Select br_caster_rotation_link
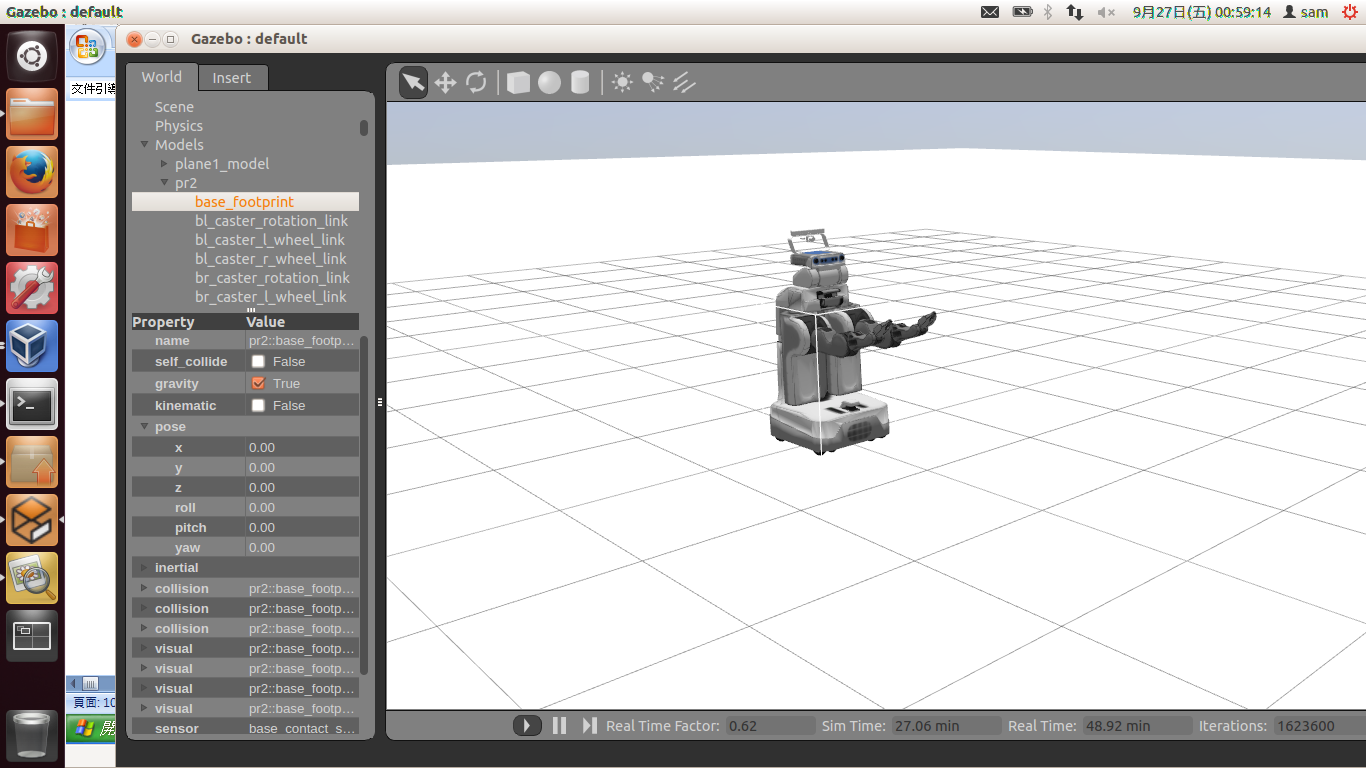The width and height of the screenshot is (1366, 768). [x=272, y=277]
